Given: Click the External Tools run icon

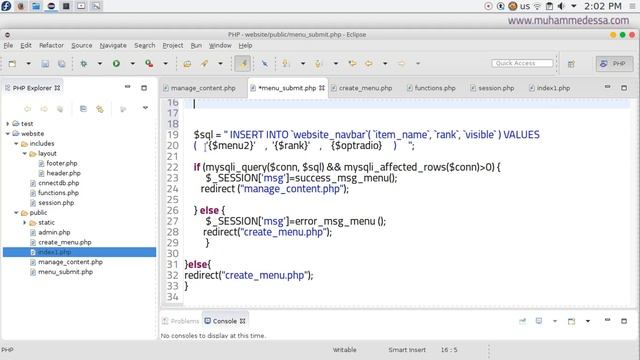Looking at the screenshot, I should coord(149,64).
